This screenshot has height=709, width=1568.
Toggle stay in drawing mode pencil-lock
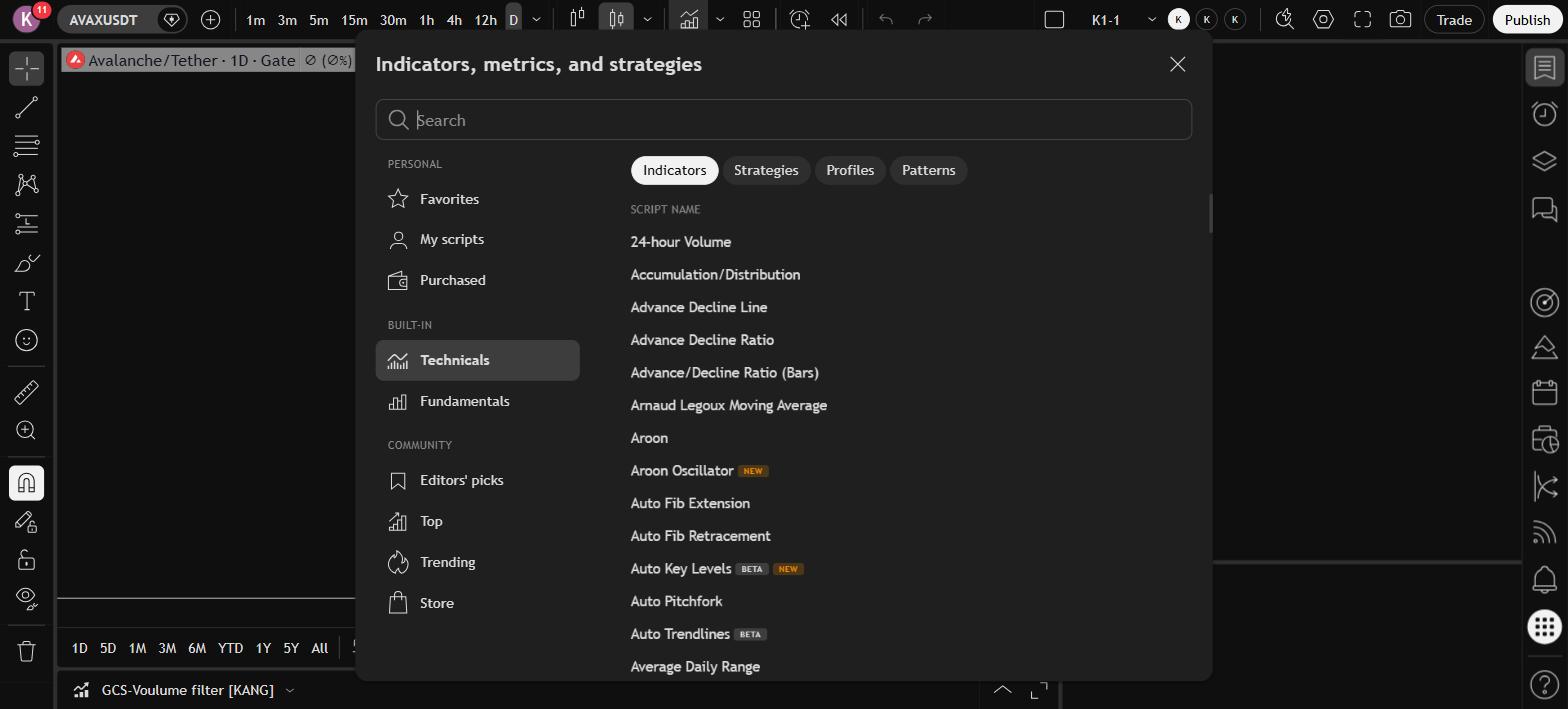pyautogui.click(x=26, y=521)
